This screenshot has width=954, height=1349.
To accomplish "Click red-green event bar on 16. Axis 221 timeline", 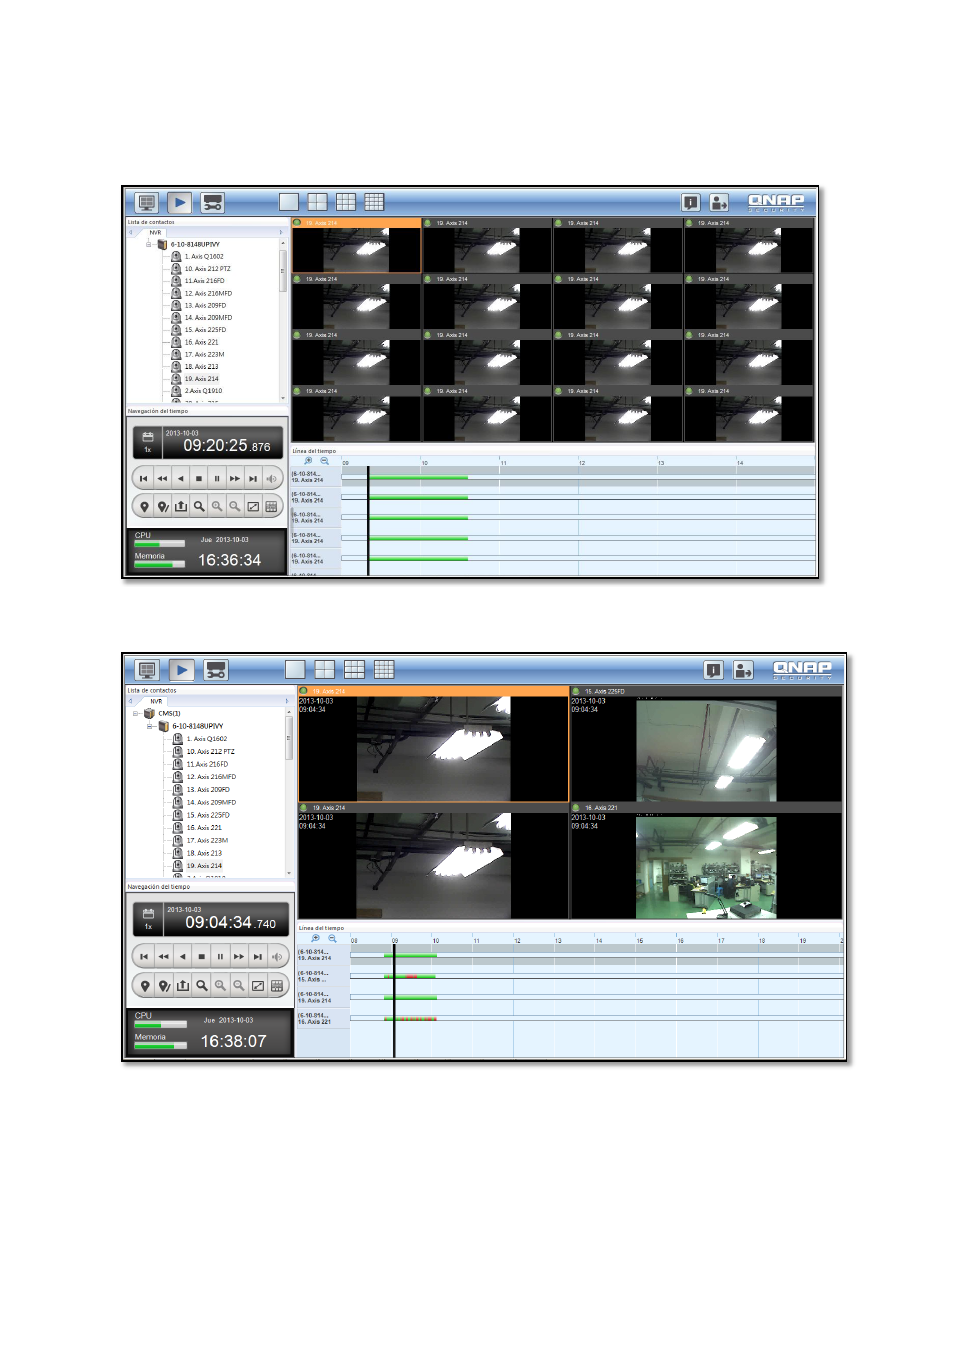I will point(410,1019).
